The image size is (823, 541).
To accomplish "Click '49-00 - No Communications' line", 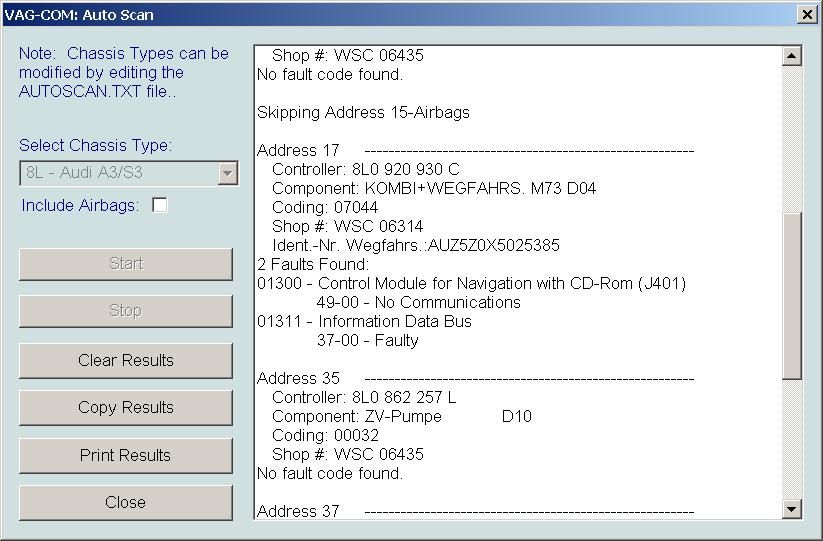I will [x=418, y=302].
